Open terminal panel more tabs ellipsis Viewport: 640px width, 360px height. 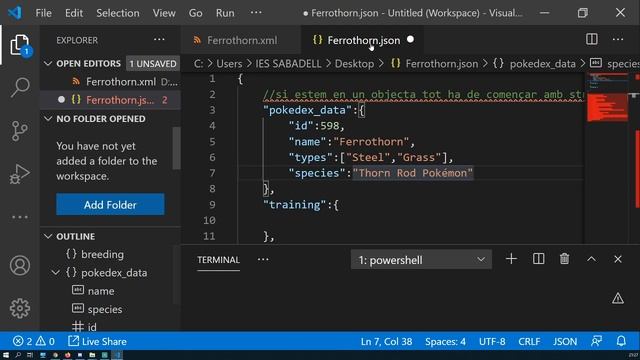click(263, 260)
